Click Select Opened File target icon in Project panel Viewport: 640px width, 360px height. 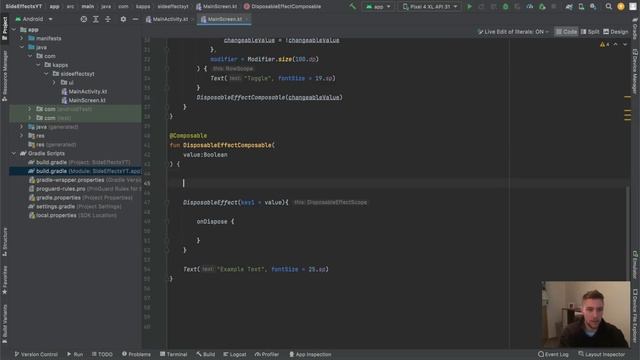(84, 19)
